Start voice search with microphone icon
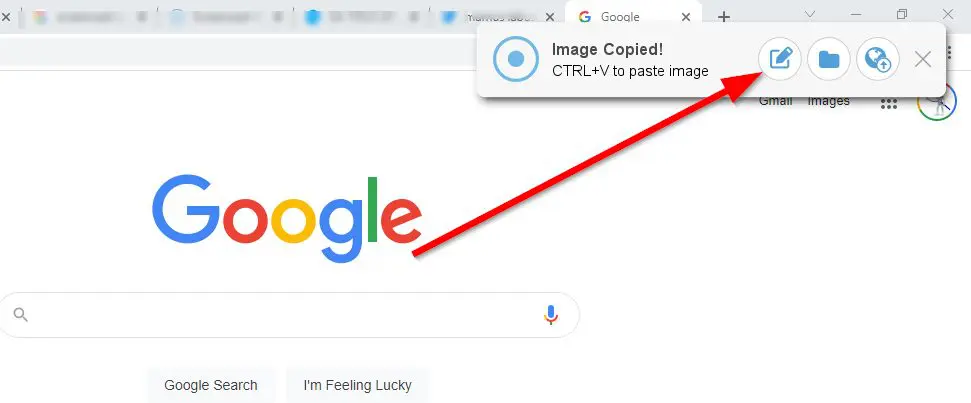 tap(551, 315)
